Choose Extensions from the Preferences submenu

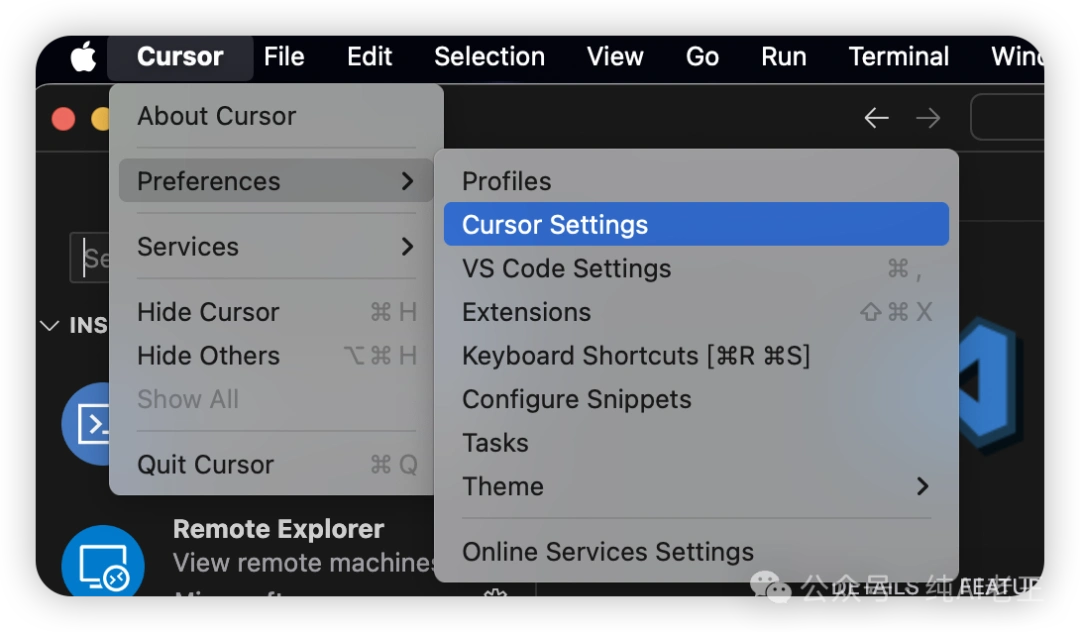click(526, 312)
